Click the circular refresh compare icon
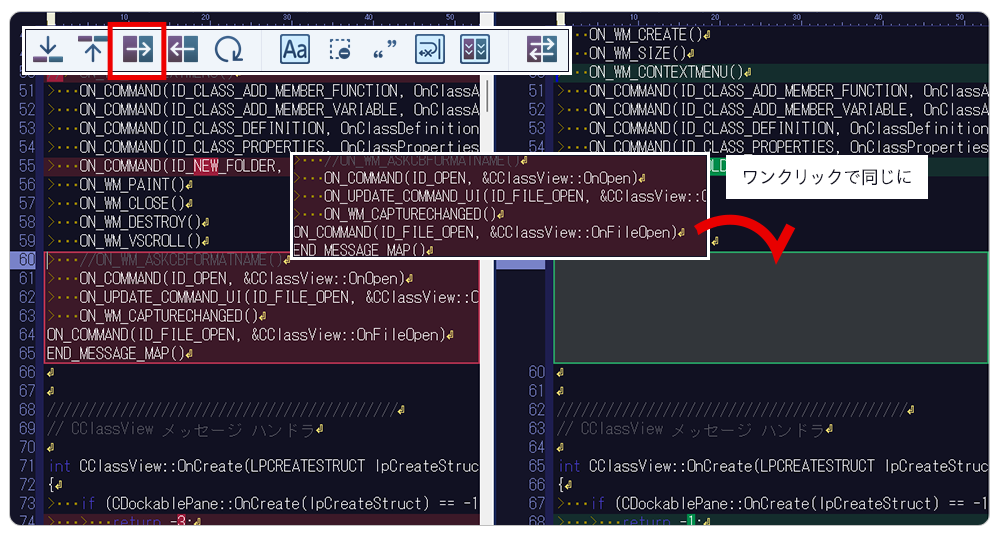Viewport: 1000px width, 538px height. 229,50
